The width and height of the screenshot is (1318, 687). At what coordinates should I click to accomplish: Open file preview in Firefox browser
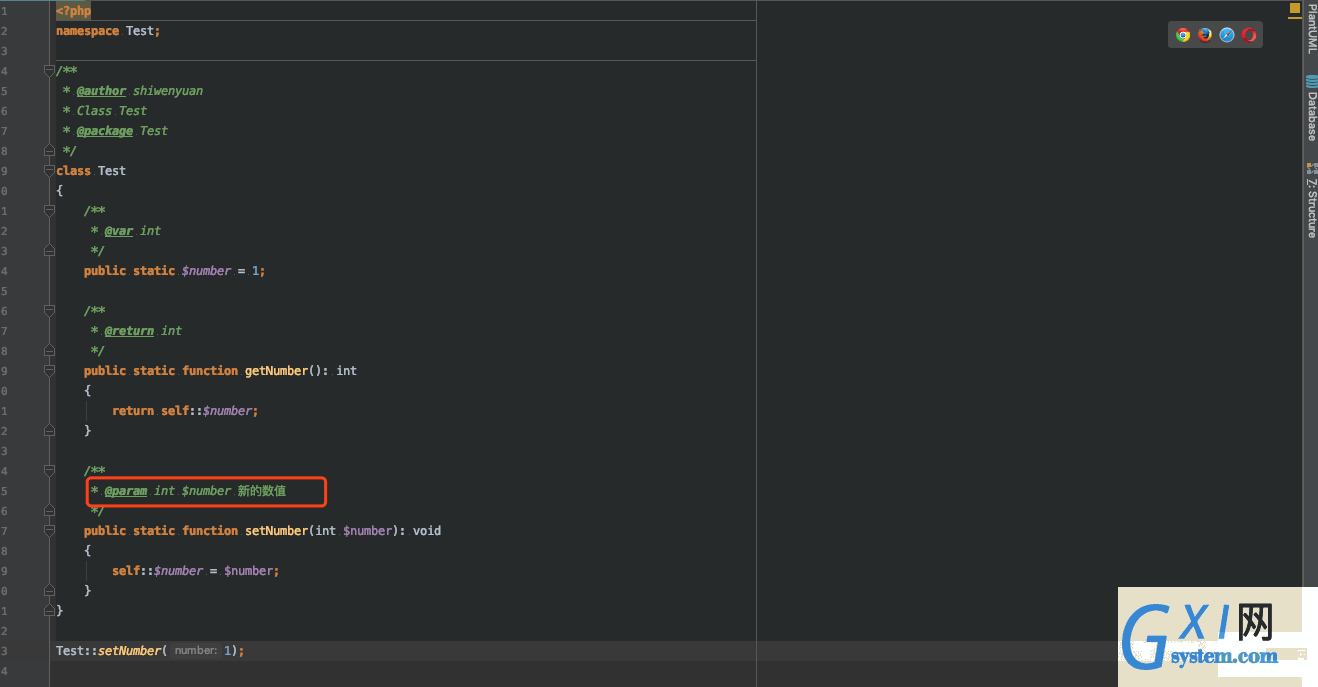point(1205,35)
